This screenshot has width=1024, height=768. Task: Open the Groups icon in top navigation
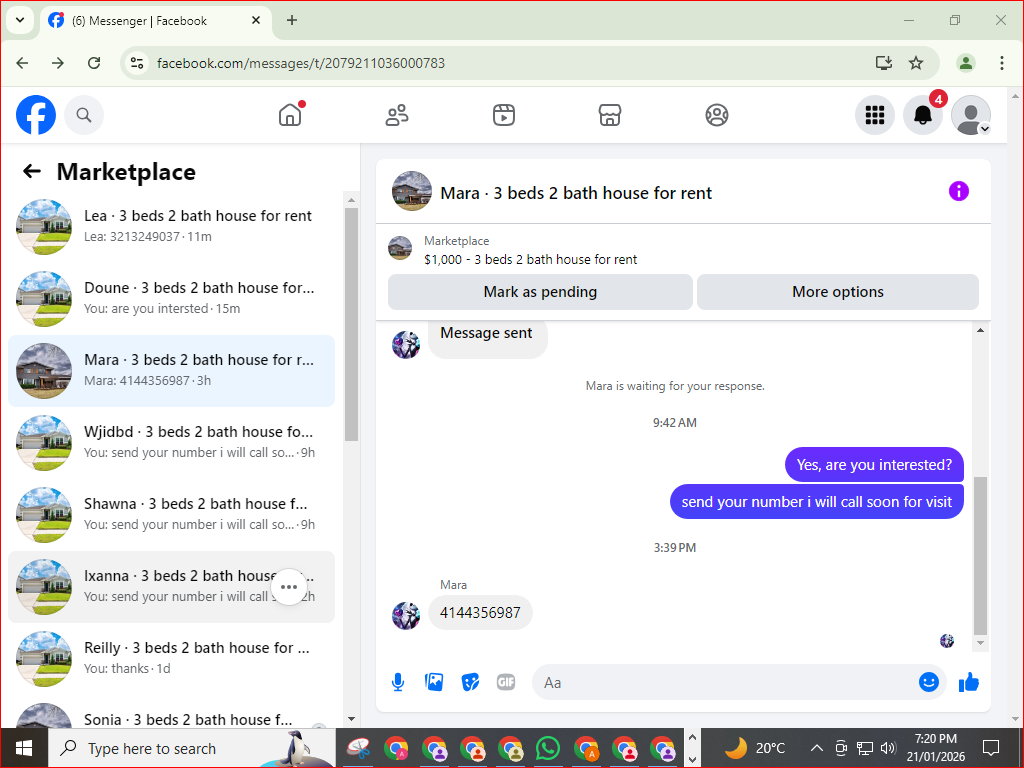[716, 115]
